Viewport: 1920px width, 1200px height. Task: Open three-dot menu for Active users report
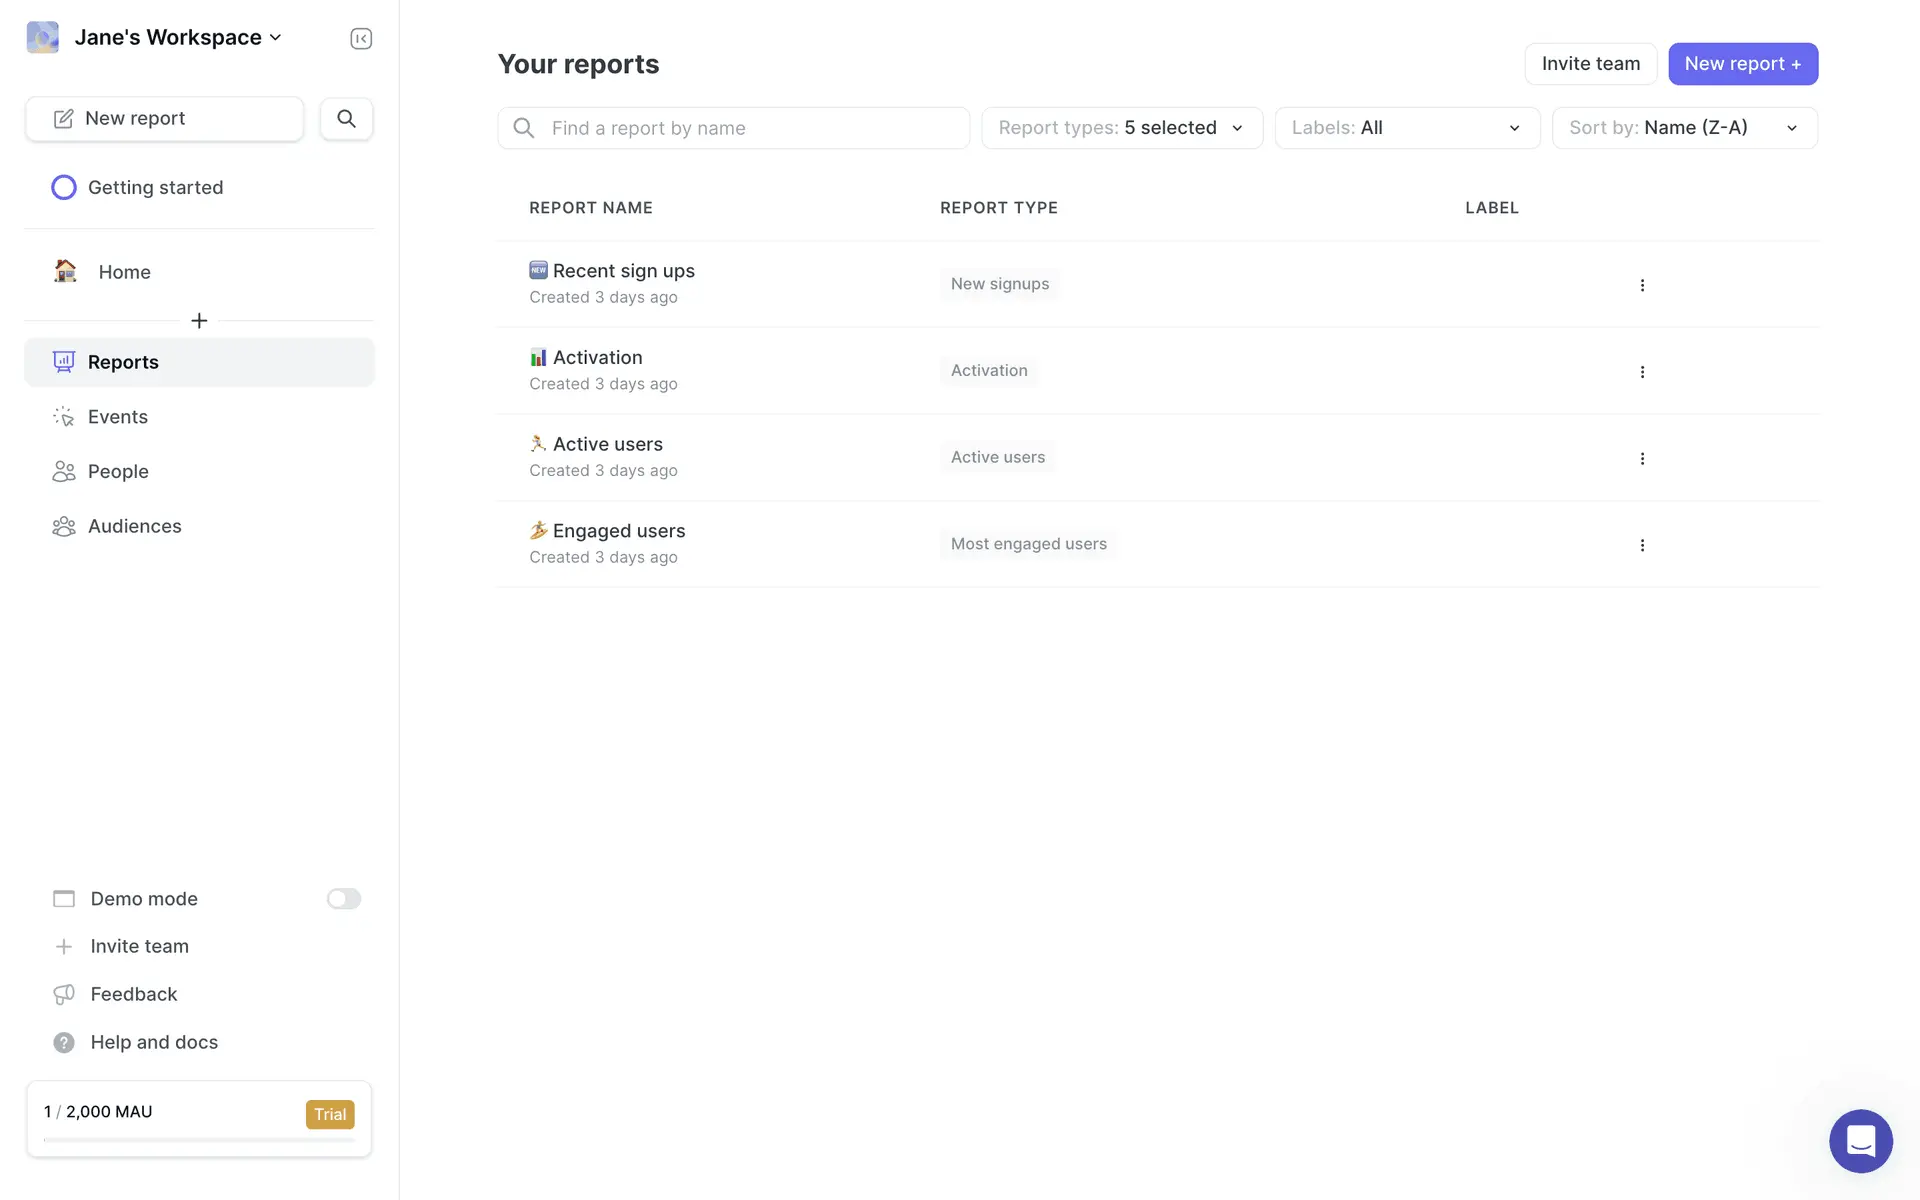click(x=1642, y=458)
